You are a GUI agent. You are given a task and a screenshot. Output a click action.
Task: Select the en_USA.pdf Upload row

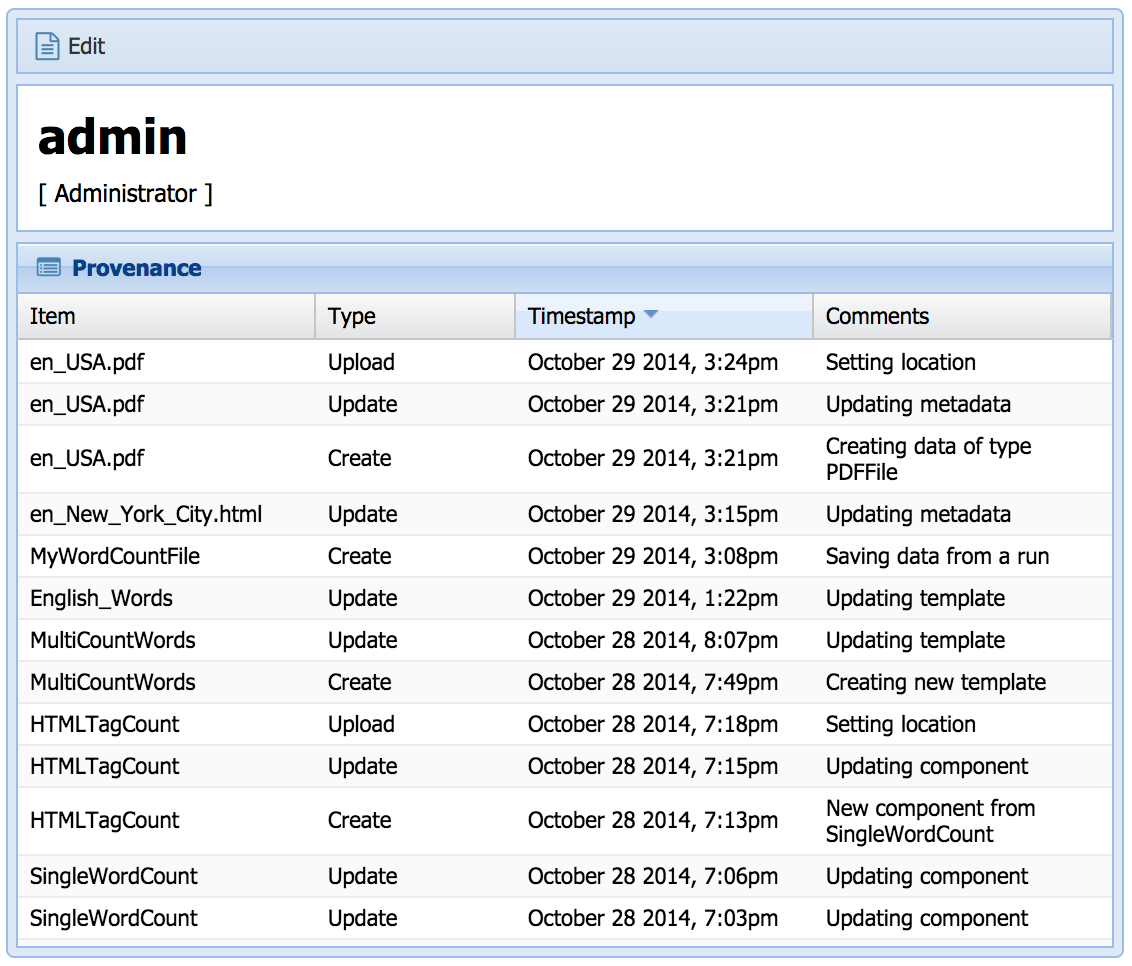pyautogui.click(x=87, y=362)
